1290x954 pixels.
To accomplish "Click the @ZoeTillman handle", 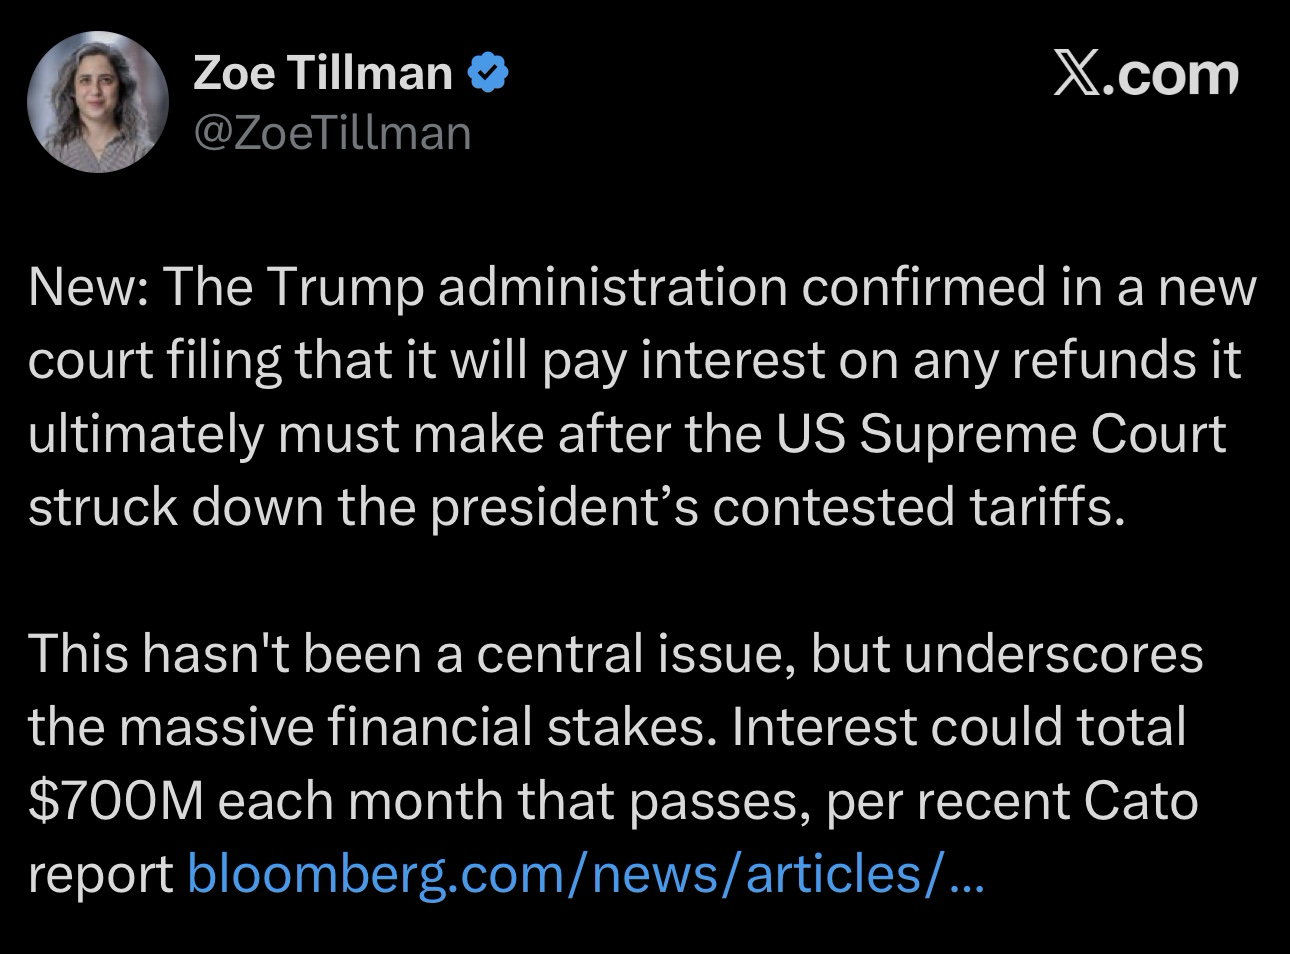I will [x=331, y=133].
